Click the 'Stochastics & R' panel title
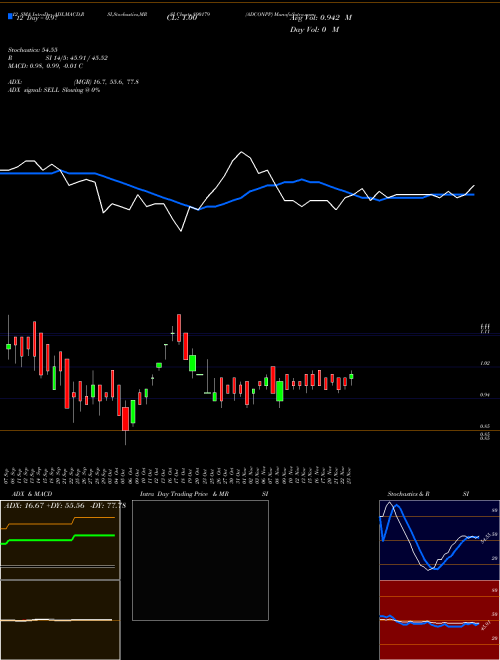500x660 pixels. click(x=409, y=494)
